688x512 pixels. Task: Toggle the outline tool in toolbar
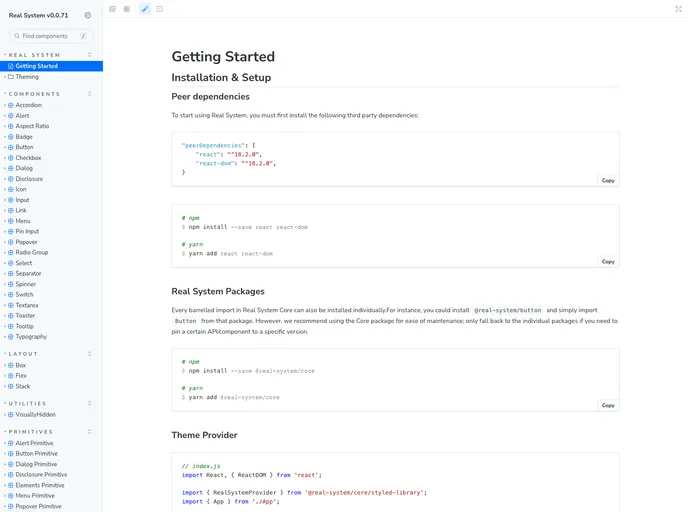point(160,9)
